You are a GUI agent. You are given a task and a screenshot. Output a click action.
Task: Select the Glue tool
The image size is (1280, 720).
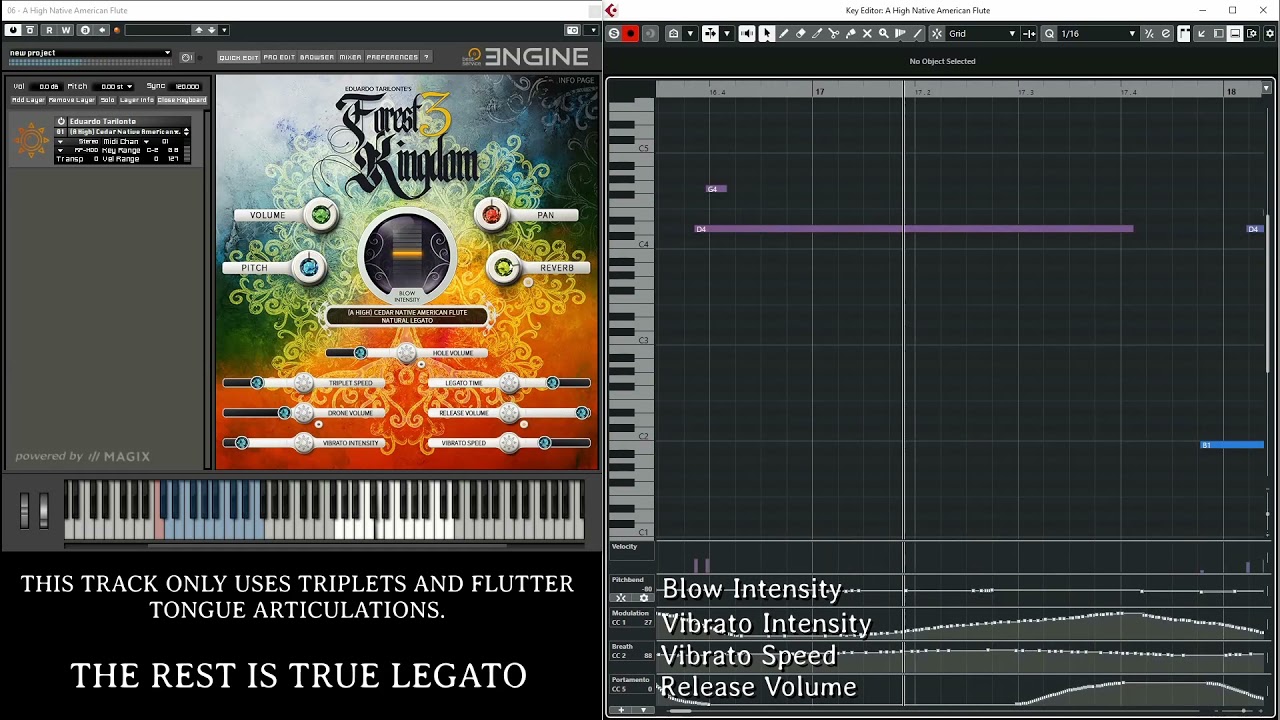coord(851,34)
